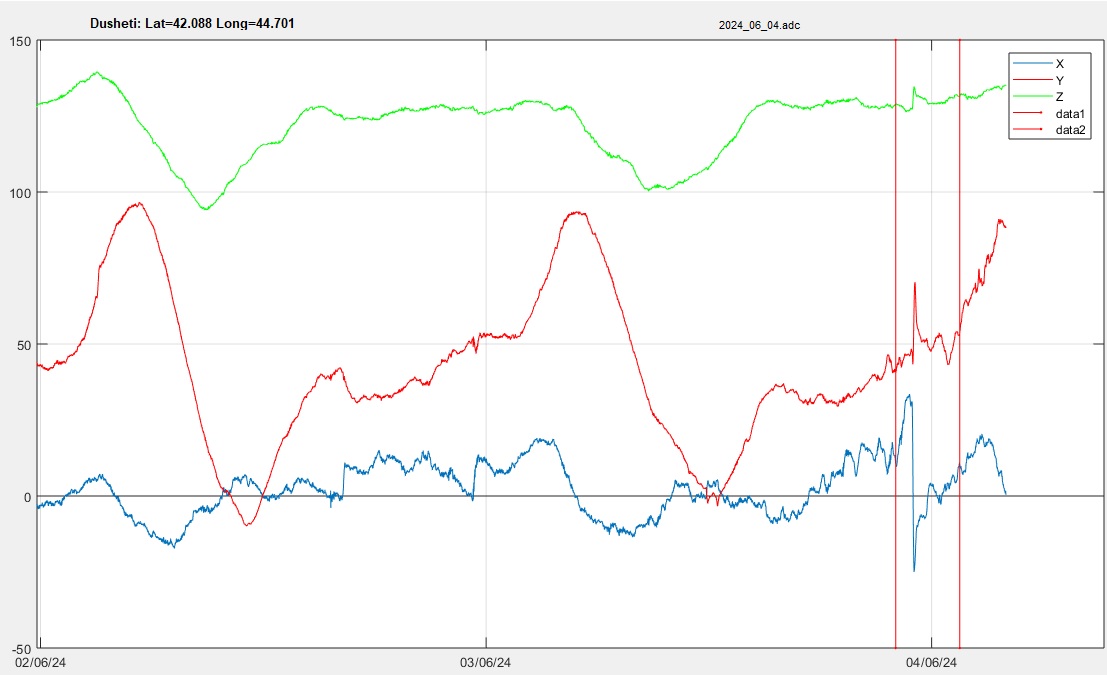Viewport: 1107px width, 675px height.
Task: Select data2 label in the legend
Action: coord(1071,131)
